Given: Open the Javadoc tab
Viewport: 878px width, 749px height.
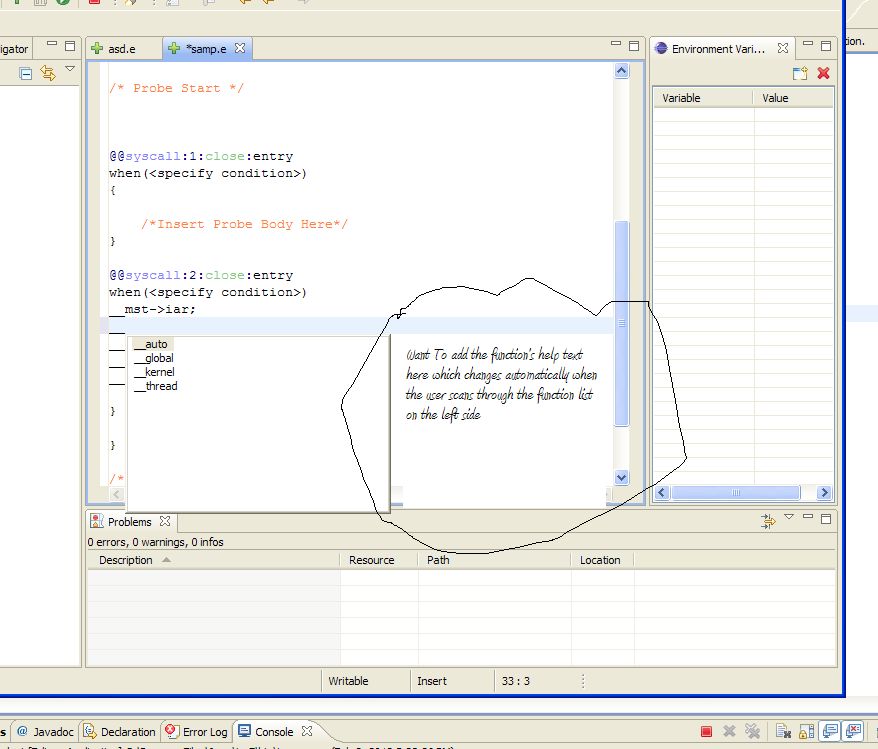Looking at the screenshot, I should (46, 732).
